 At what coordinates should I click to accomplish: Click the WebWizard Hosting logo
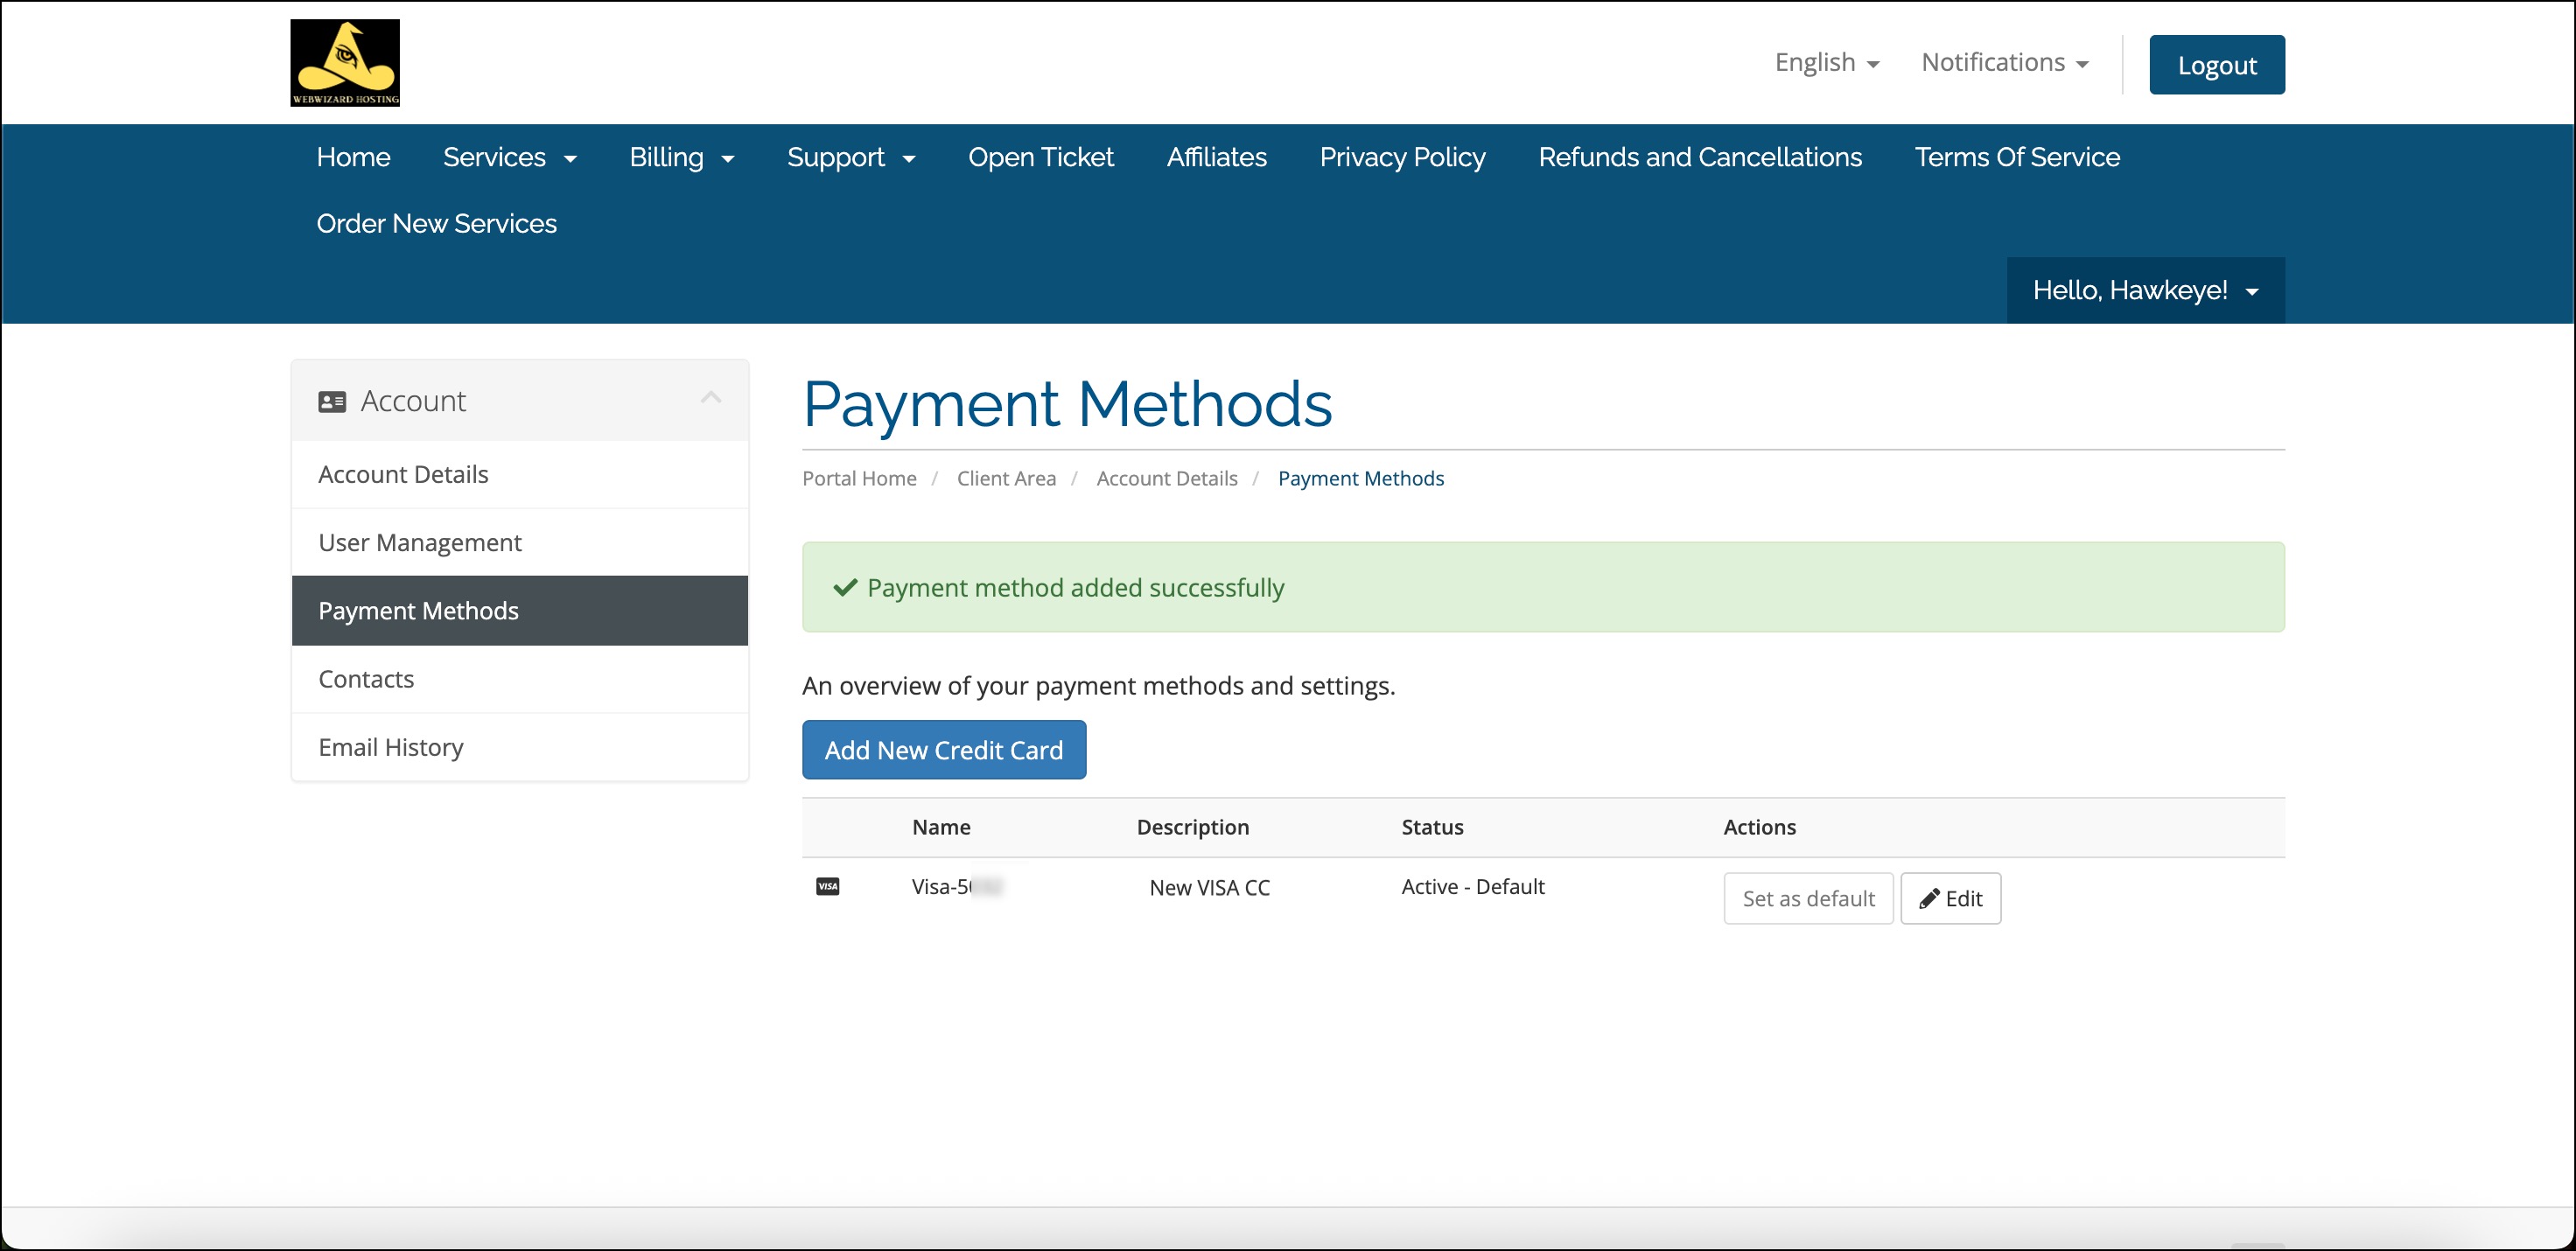click(345, 62)
